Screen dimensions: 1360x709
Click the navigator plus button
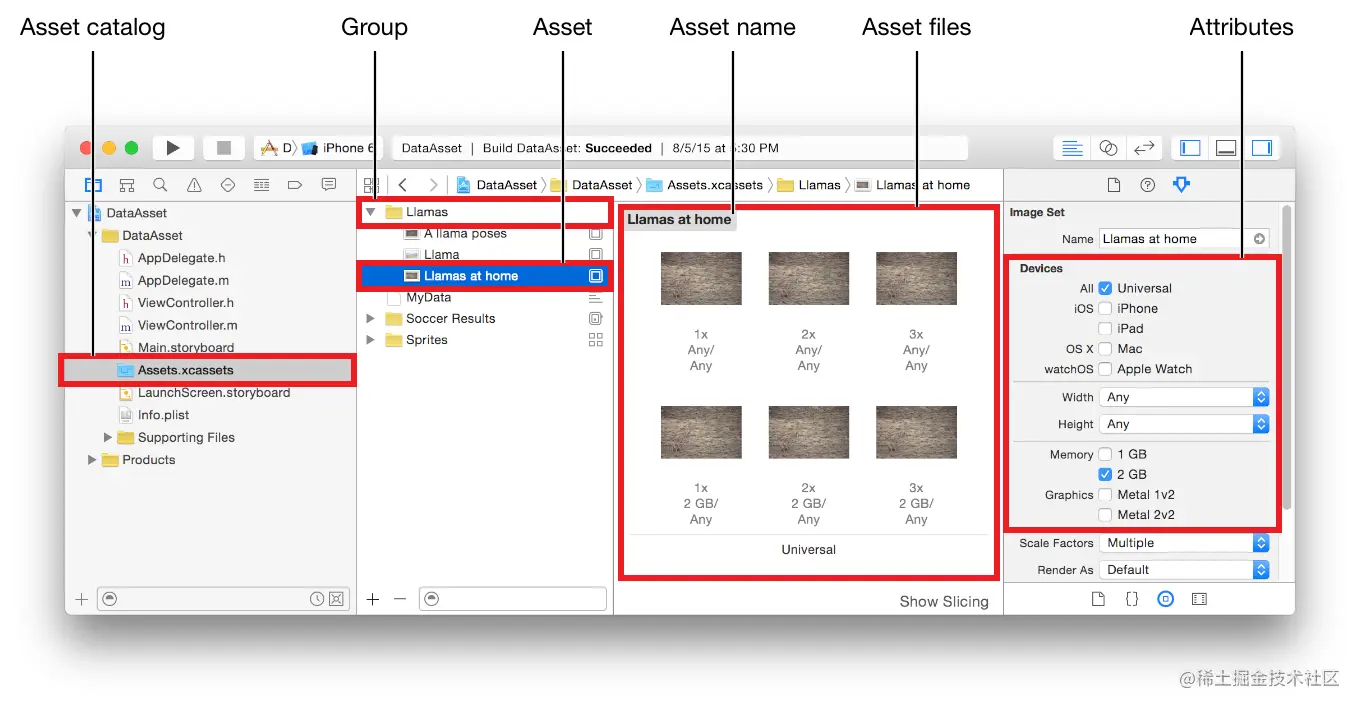click(82, 599)
